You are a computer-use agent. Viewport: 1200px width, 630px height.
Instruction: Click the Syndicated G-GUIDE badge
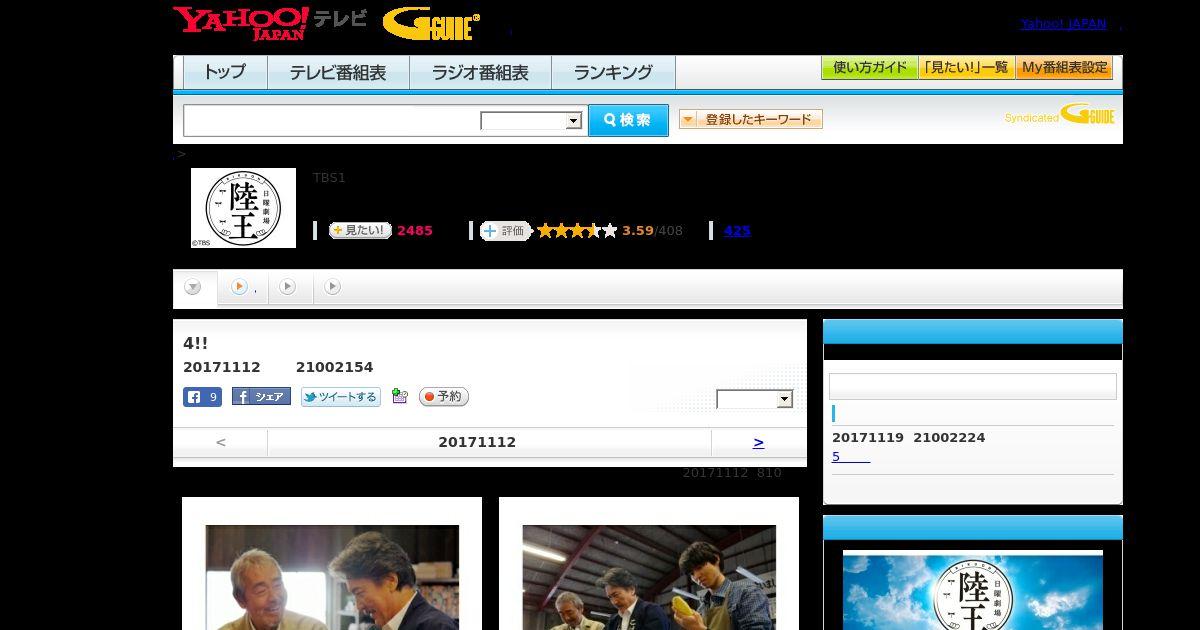click(1059, 115)
